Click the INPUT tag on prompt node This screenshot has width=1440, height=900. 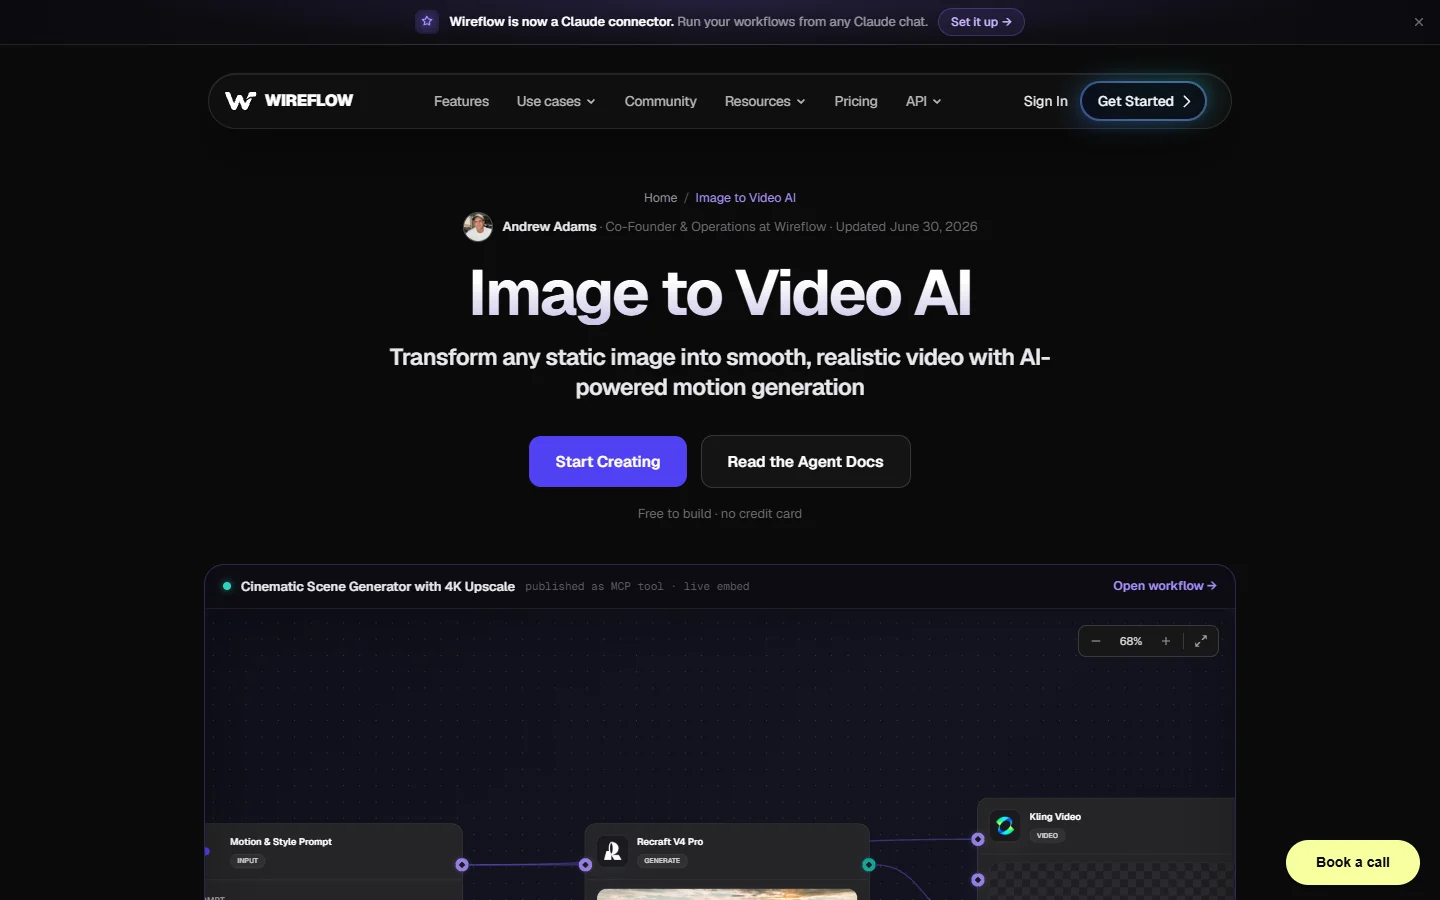[x=248, y=861]
